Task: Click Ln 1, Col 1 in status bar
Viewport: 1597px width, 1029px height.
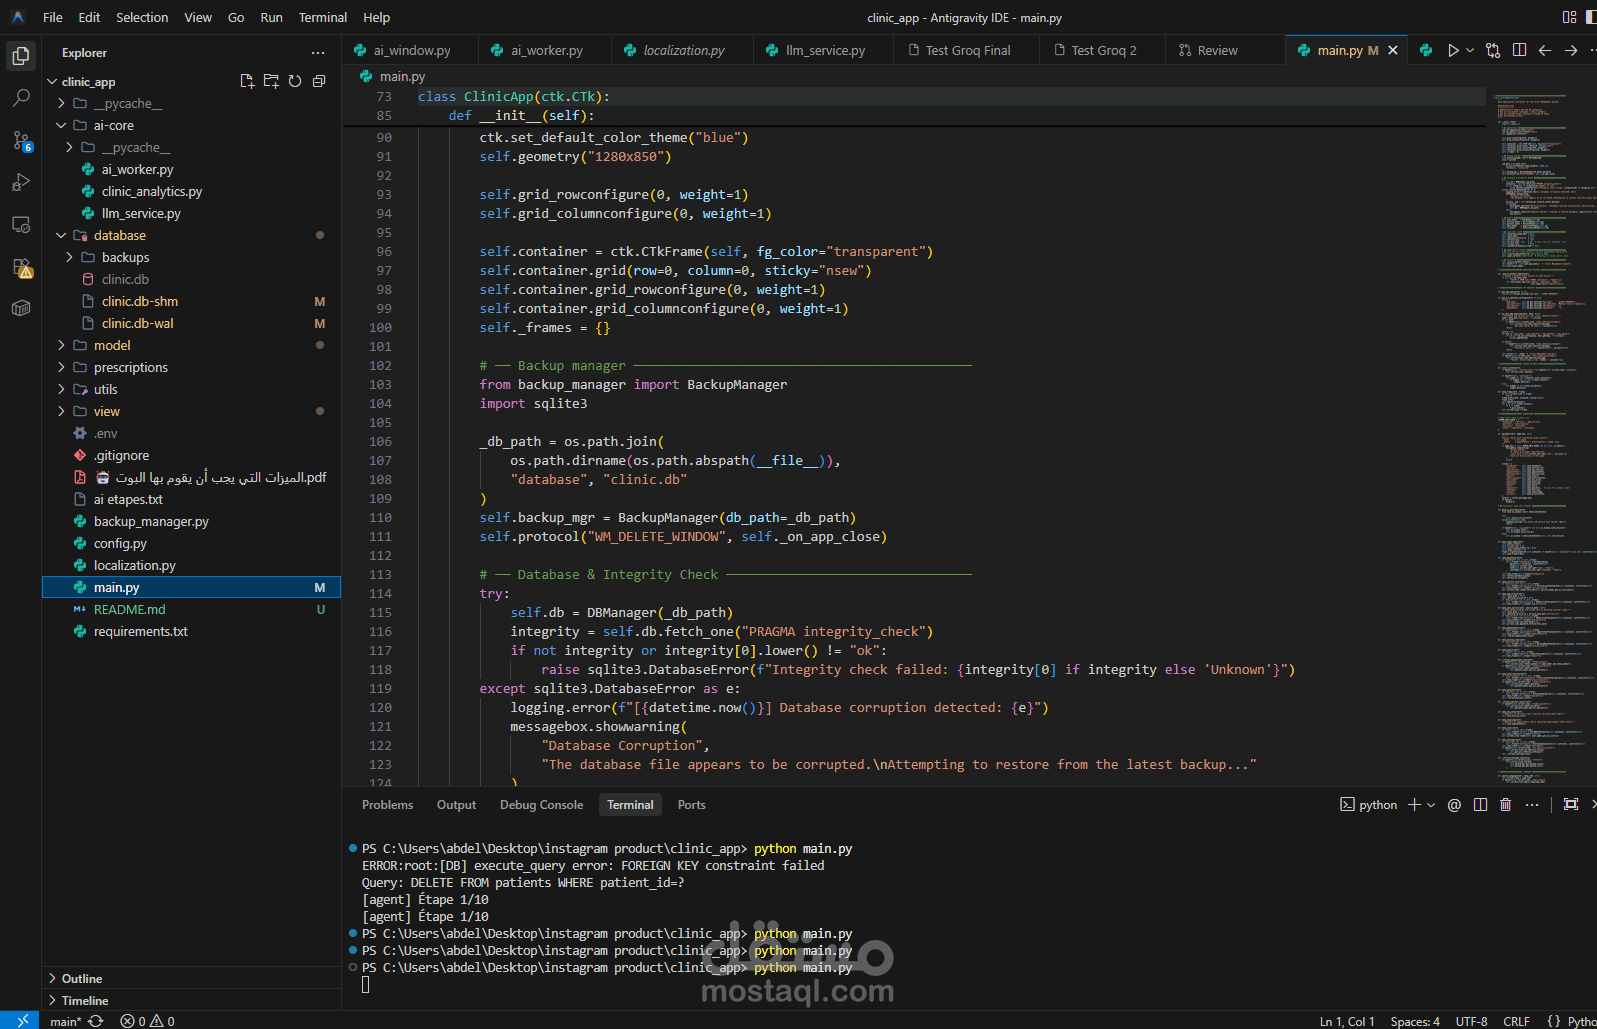Action: click(x=1347, y=1021)
